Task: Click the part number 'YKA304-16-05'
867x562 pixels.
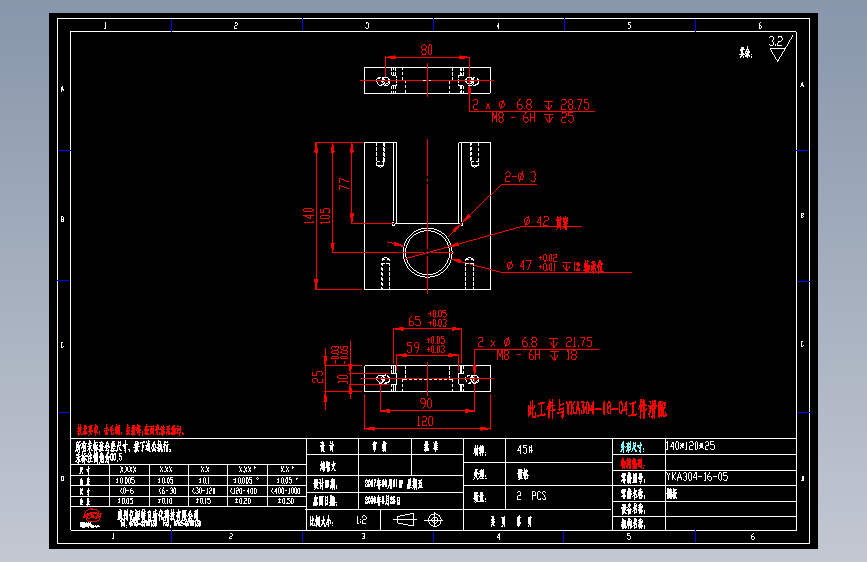Action: click(697, 477)
